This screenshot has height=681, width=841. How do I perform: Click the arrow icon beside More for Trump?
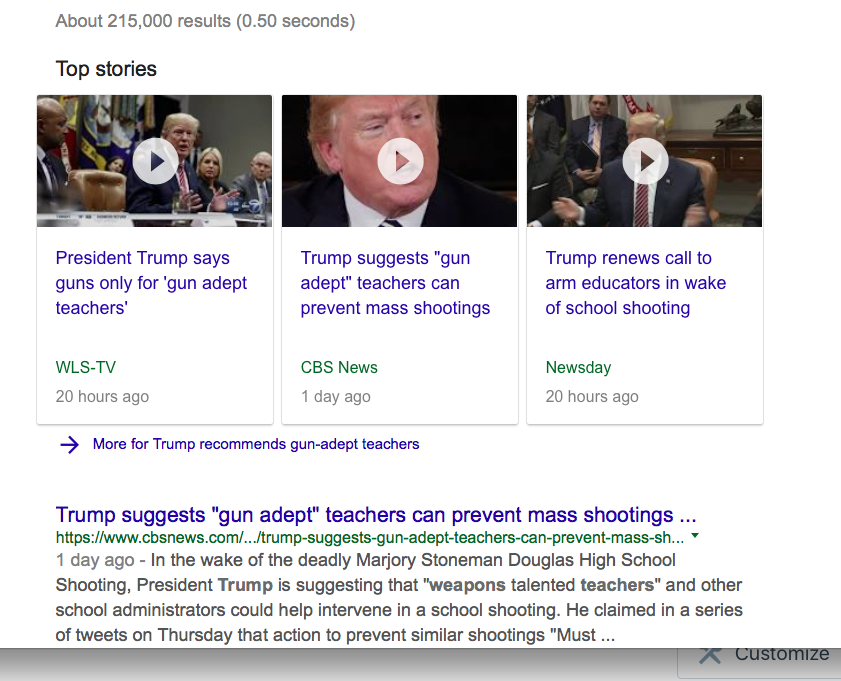point(69,445)
